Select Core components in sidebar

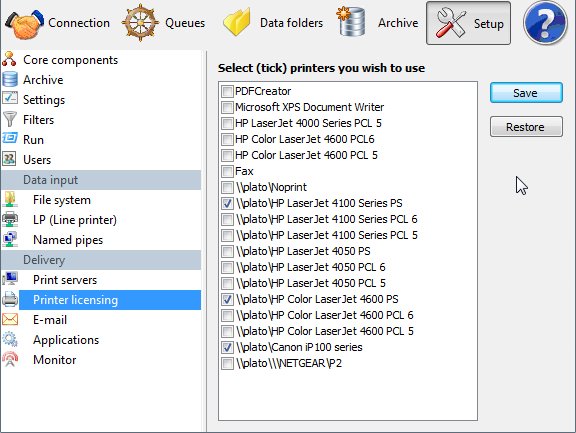[x=70, y=59]
